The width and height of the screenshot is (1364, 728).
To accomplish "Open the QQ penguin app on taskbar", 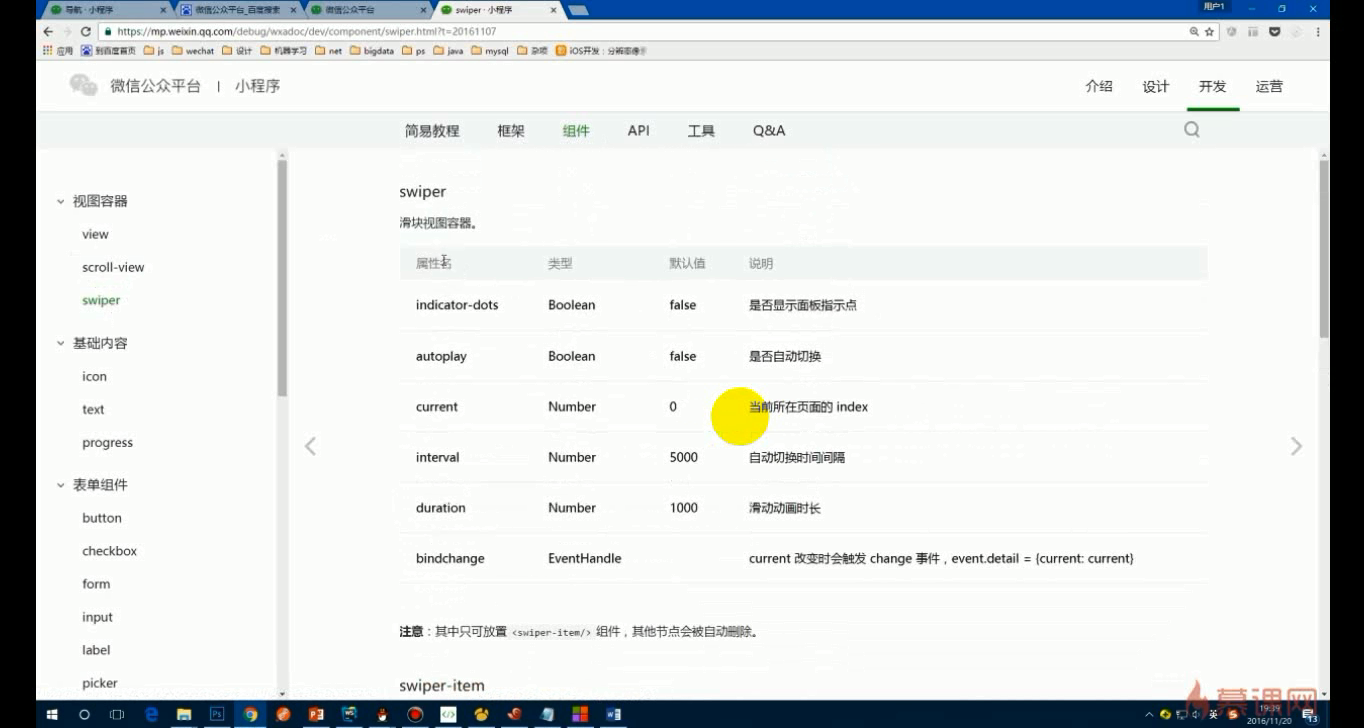I will (382, 715).
